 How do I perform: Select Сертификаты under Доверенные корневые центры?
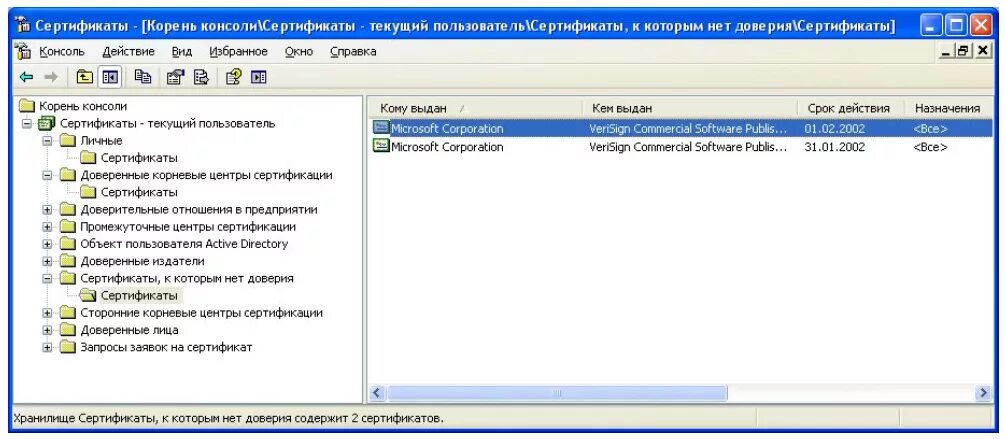pyautogui.click(x=139, y=192)
